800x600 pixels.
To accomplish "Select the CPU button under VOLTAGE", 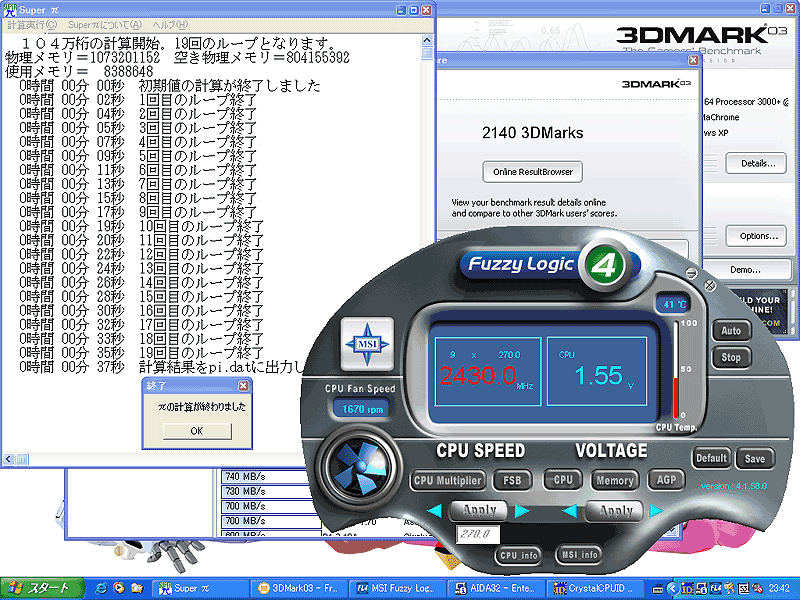I will [x=563, y=480].
